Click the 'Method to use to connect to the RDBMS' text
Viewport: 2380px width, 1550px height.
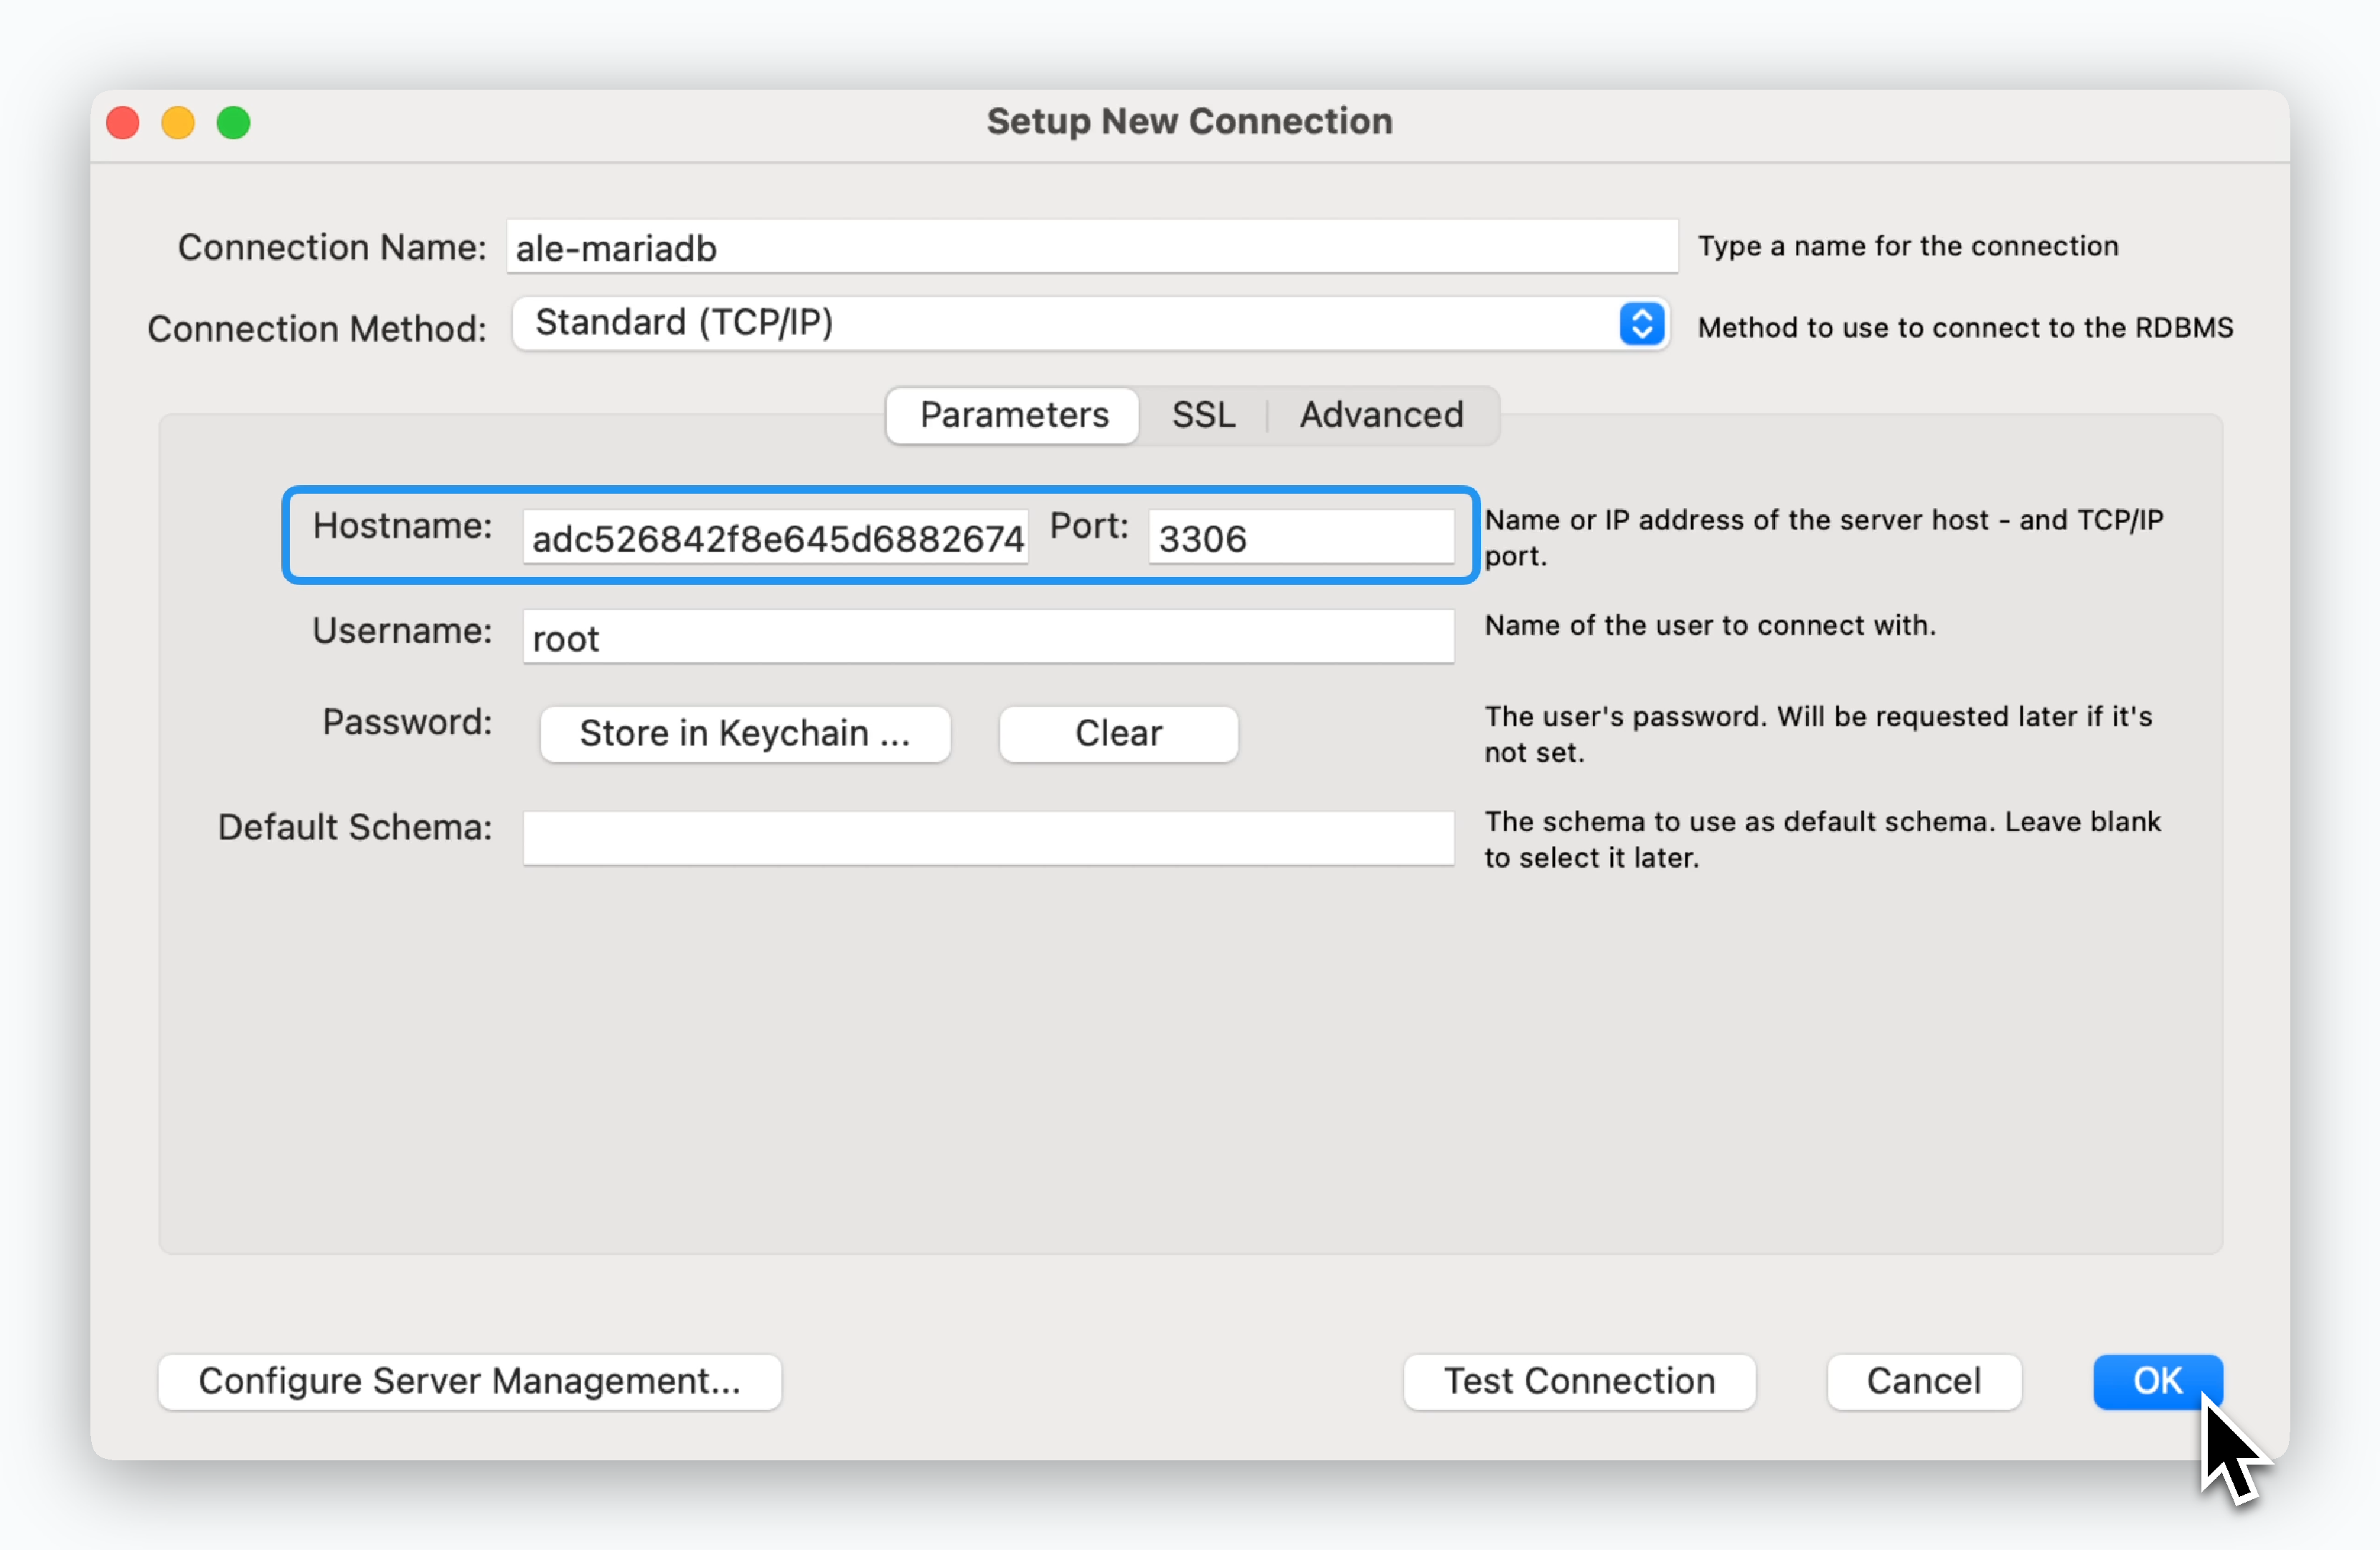(x=1965, y=328)
